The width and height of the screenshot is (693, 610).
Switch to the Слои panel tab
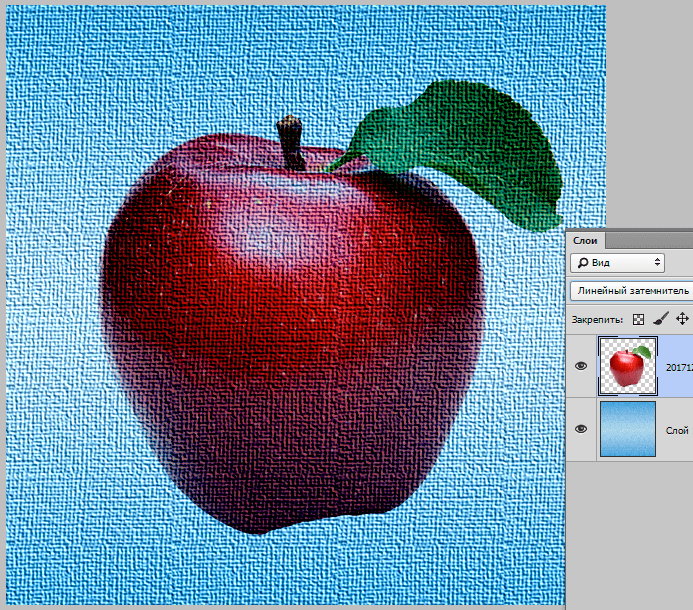(585, 240)
